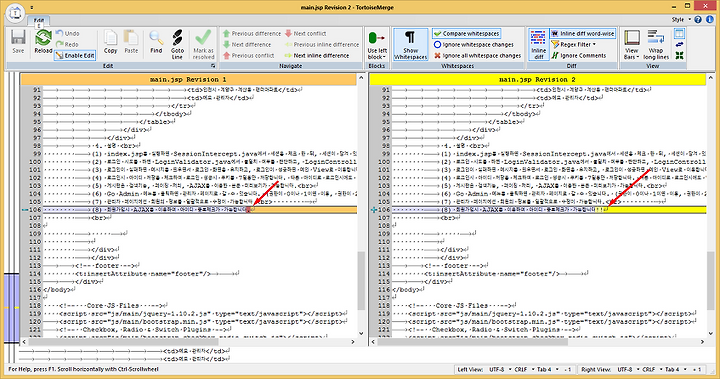Screen dimensions: 720x379
Task: Open the About info icon
Action: [709, 19]
